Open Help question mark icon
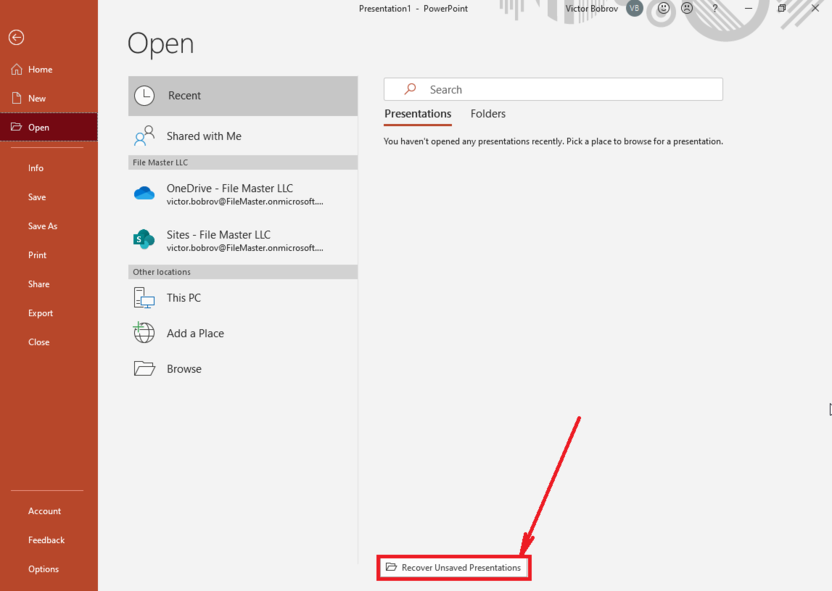832x591 pixels. point(715,8)
